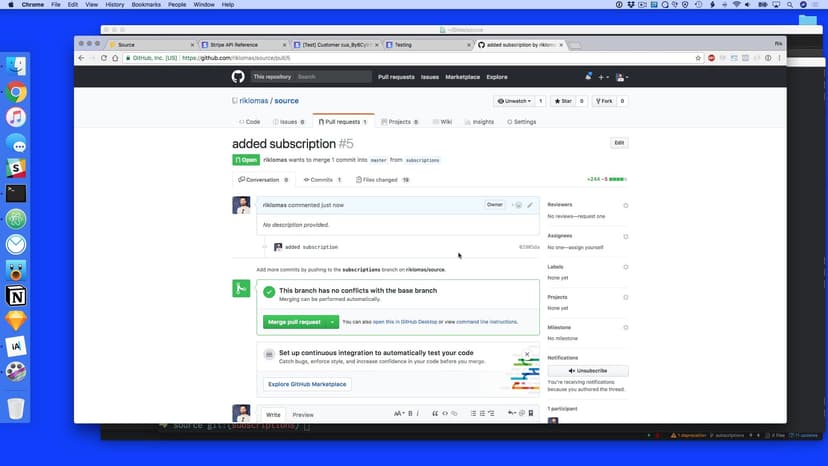This screenshot has width=828, height=466.
Task: Open the create new plus dropdown
Action: point(605,77)
